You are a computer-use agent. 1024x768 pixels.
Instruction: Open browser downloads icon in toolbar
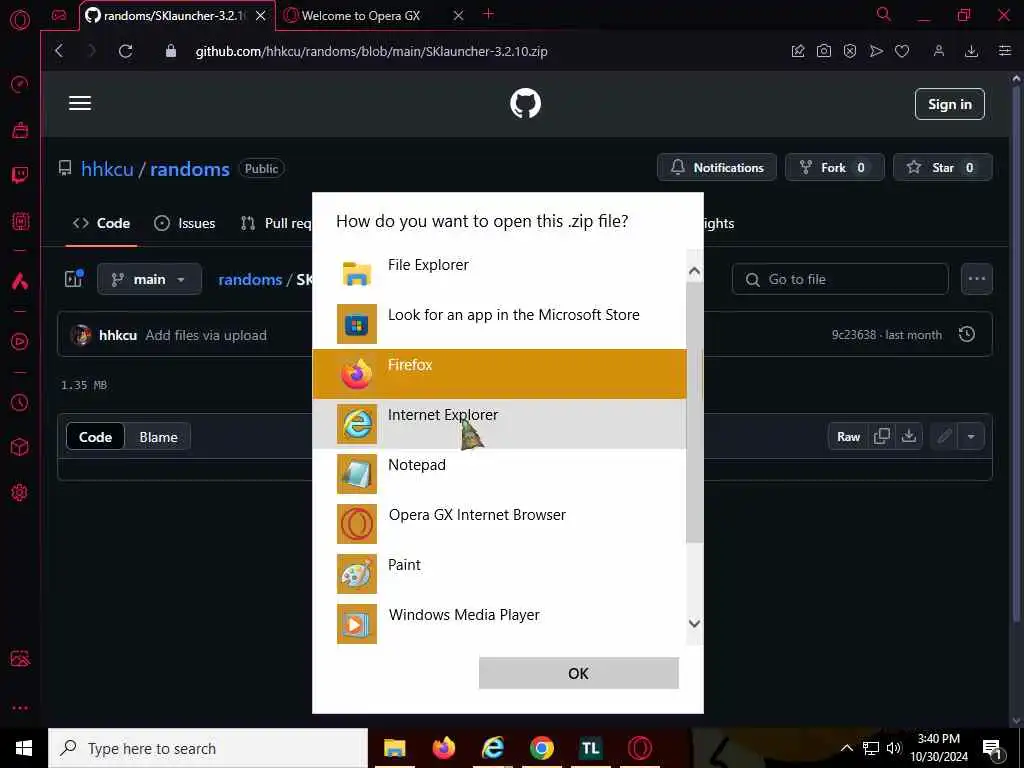point(971,51)
